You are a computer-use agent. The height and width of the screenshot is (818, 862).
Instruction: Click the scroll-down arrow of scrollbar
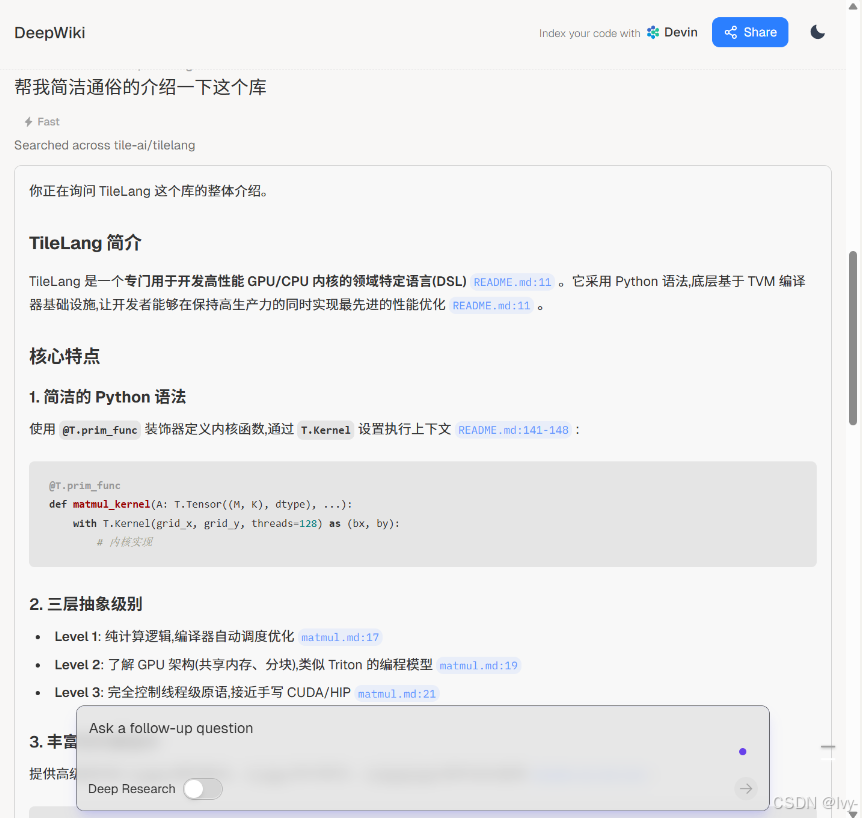tap(853, 813)
